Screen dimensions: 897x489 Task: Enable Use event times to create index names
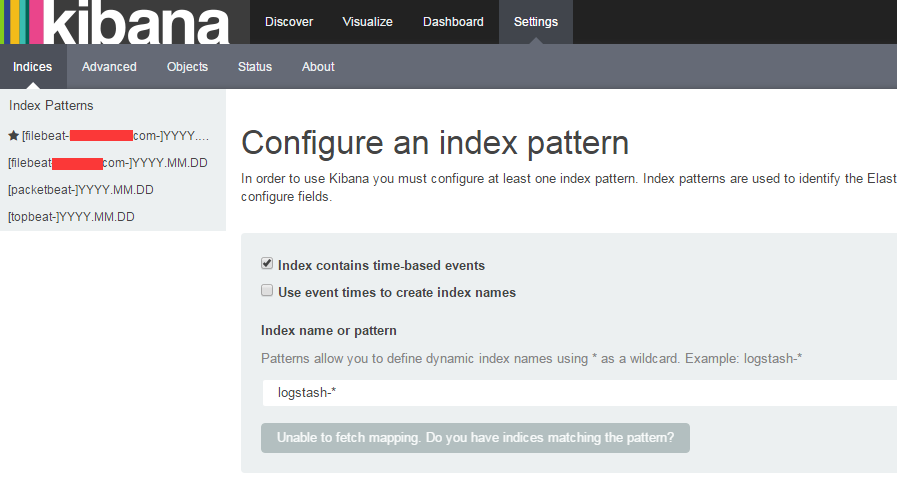coord(267,290)
